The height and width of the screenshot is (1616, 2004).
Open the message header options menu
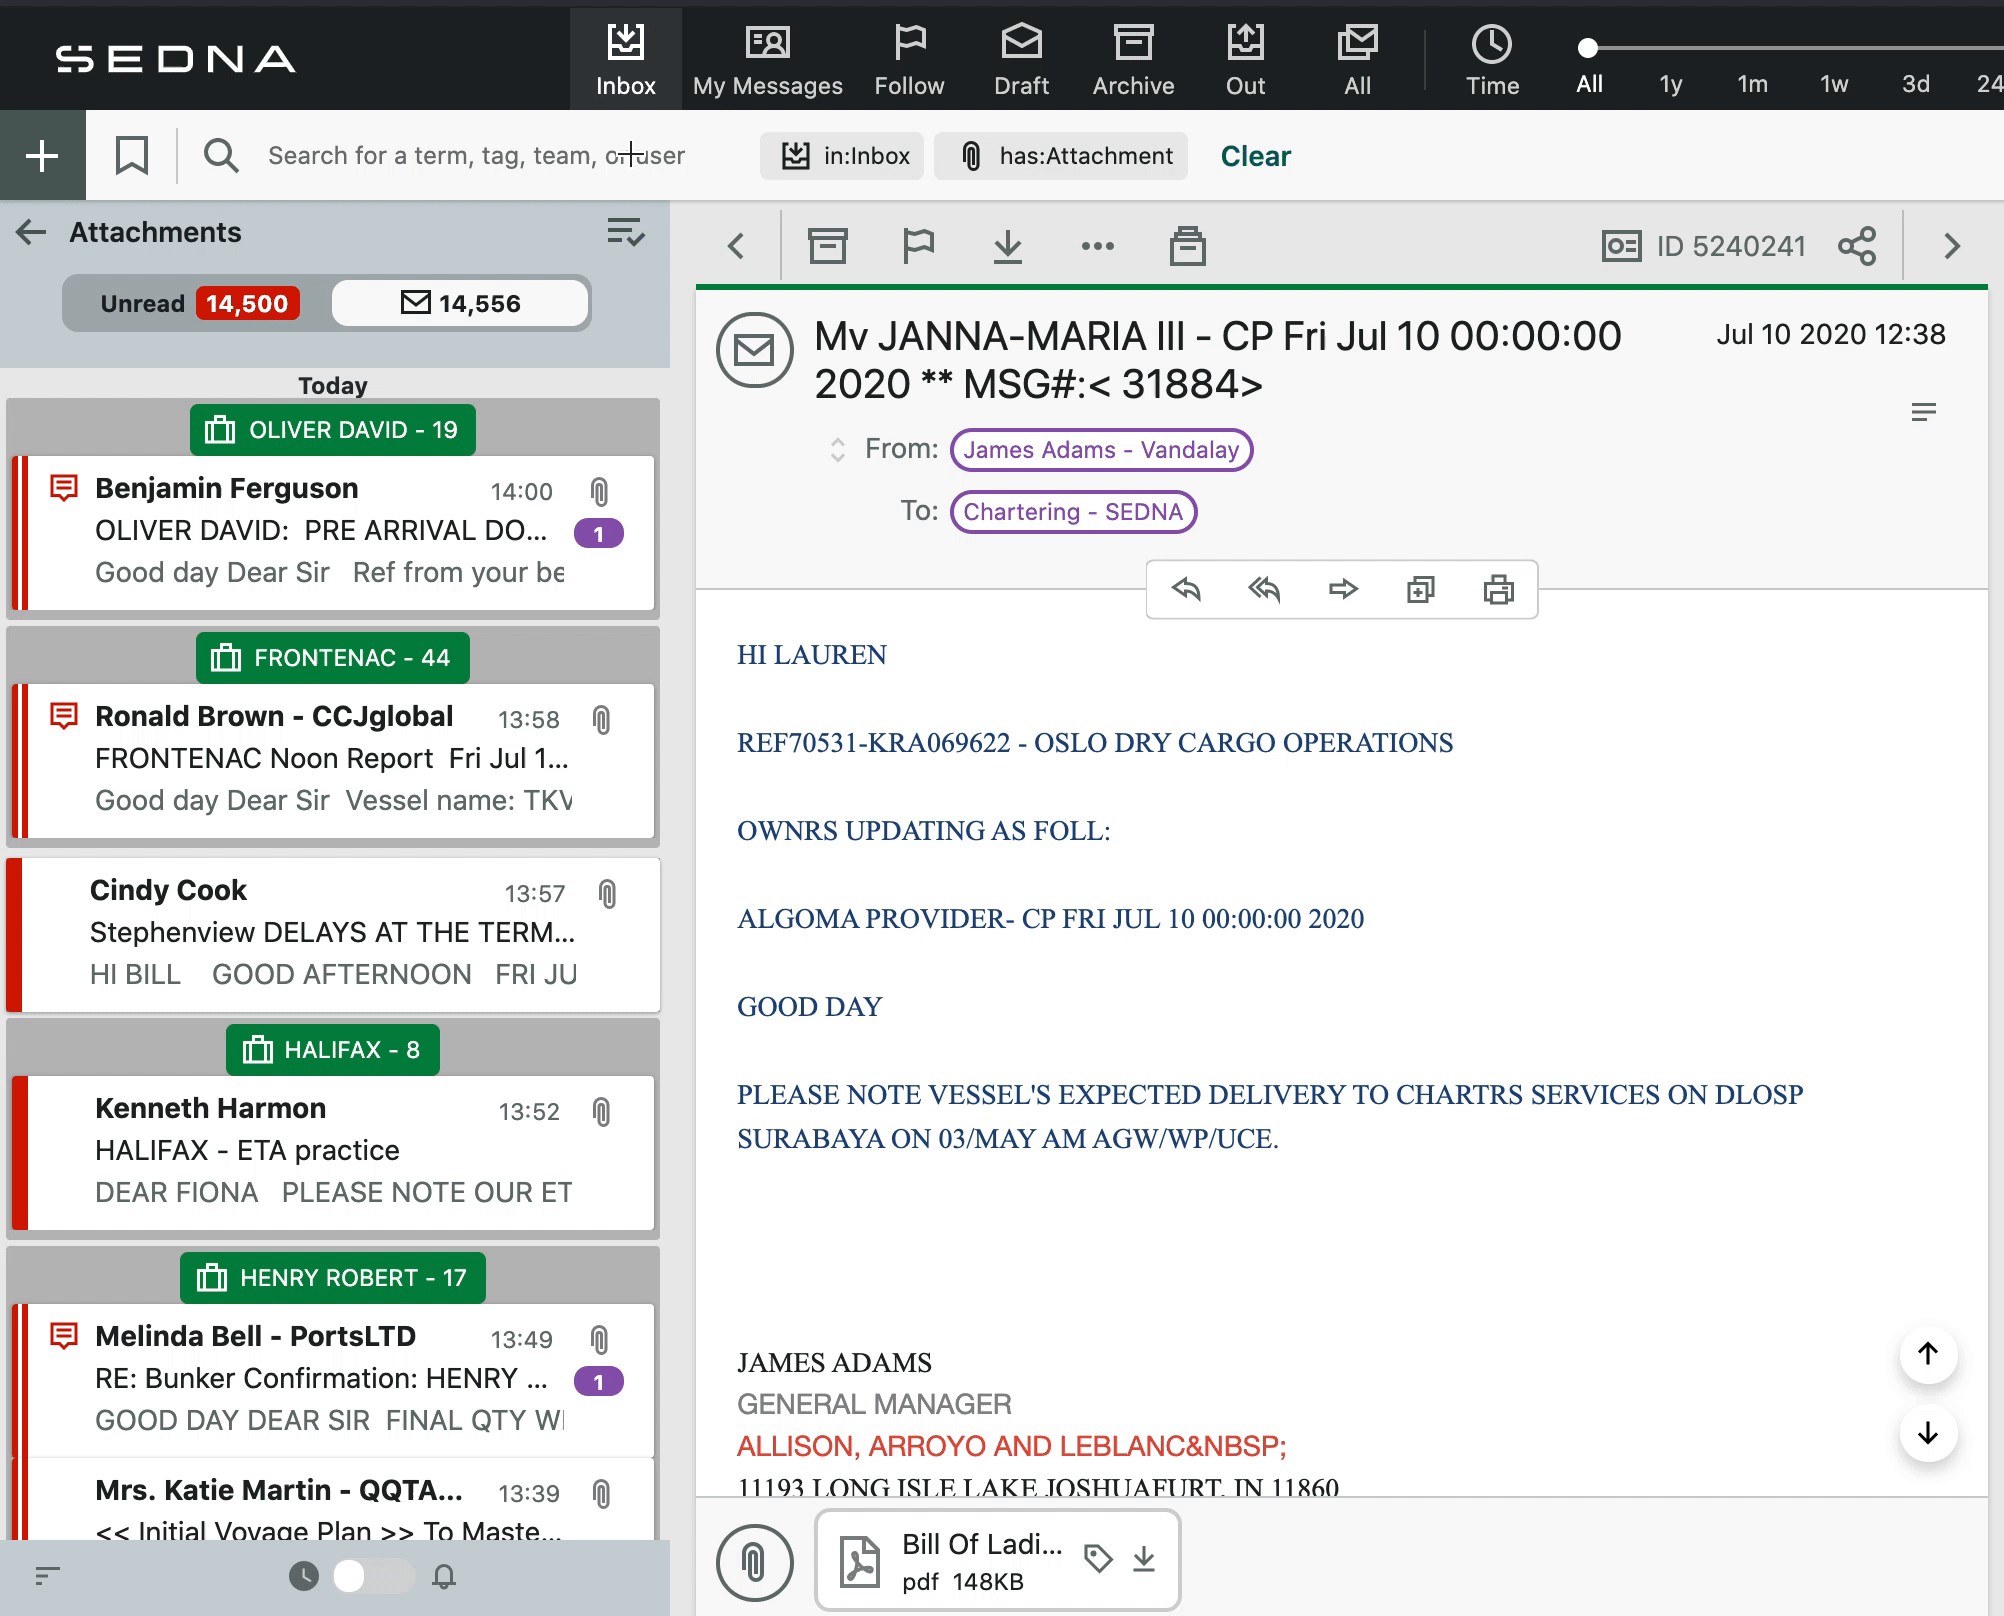click(1924, 412)
